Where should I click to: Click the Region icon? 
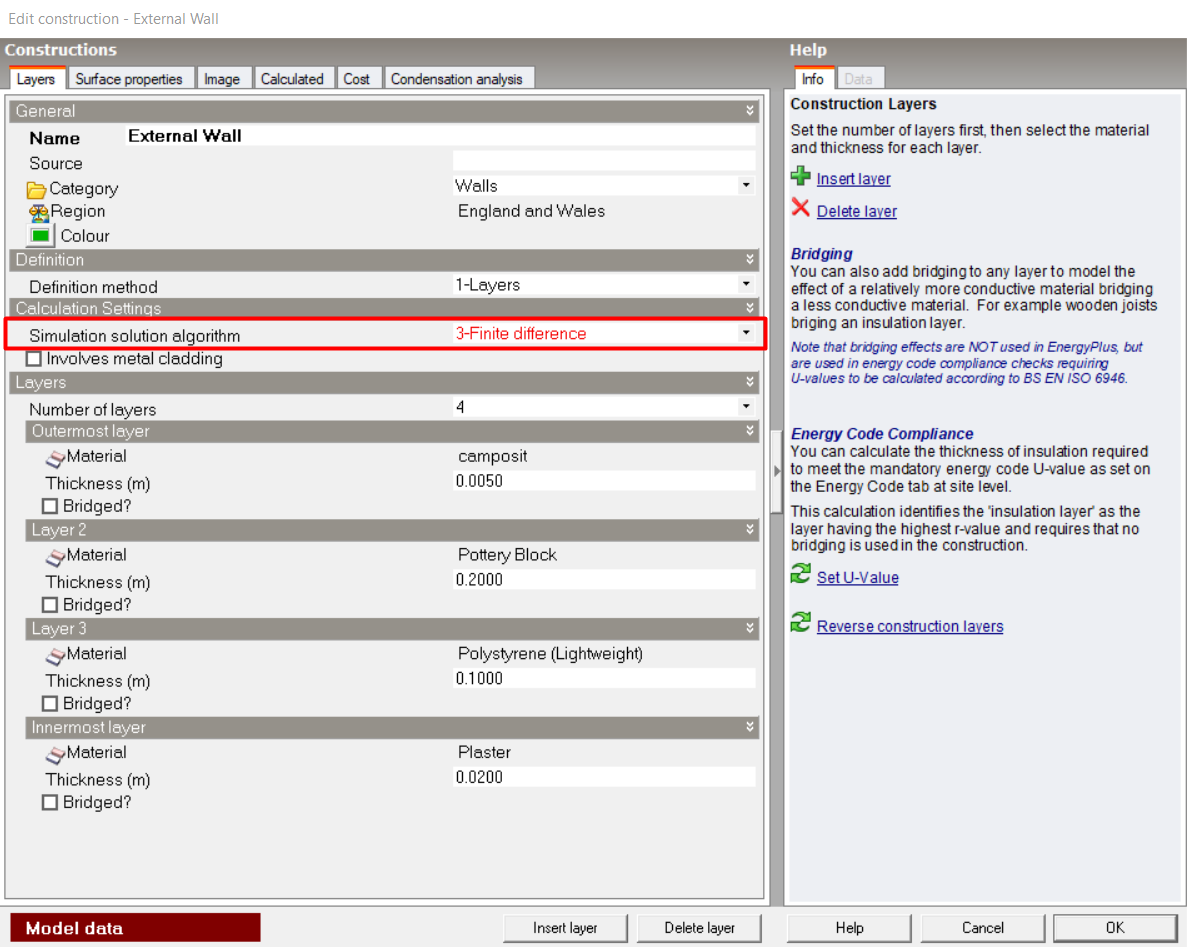[39, 213]
